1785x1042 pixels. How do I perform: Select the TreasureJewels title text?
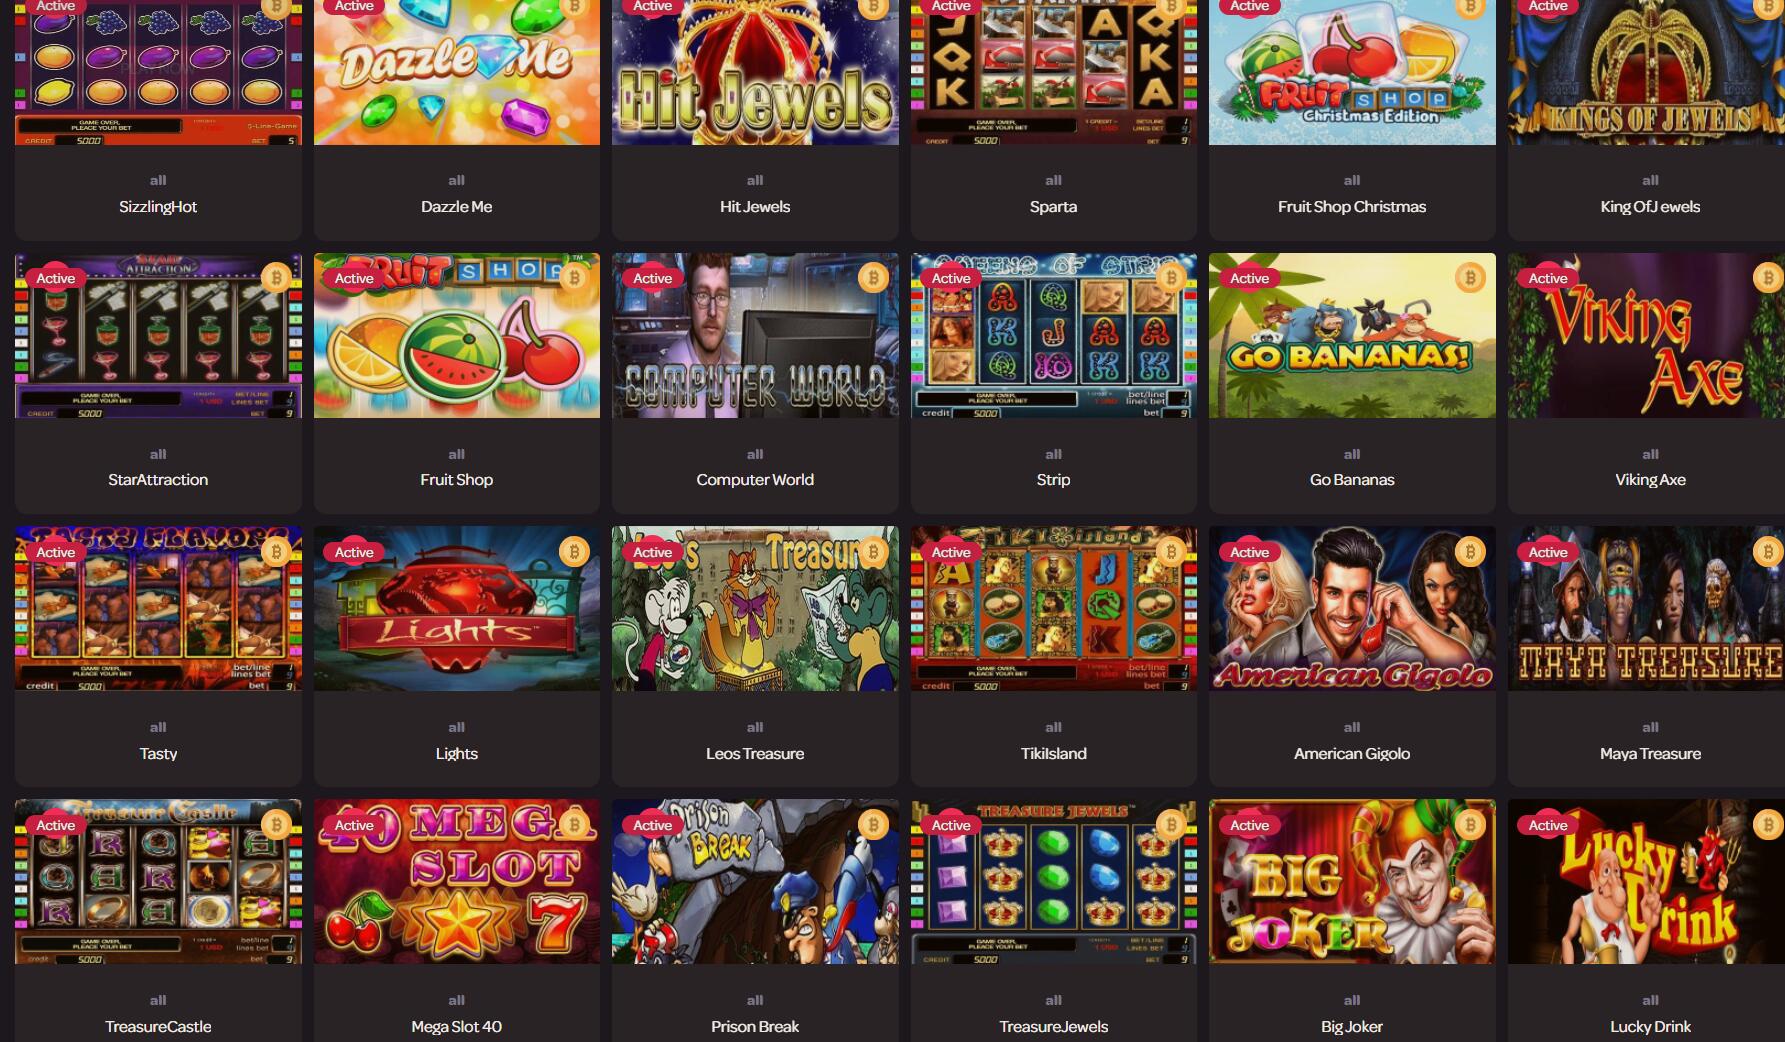coord(1053,1027)
